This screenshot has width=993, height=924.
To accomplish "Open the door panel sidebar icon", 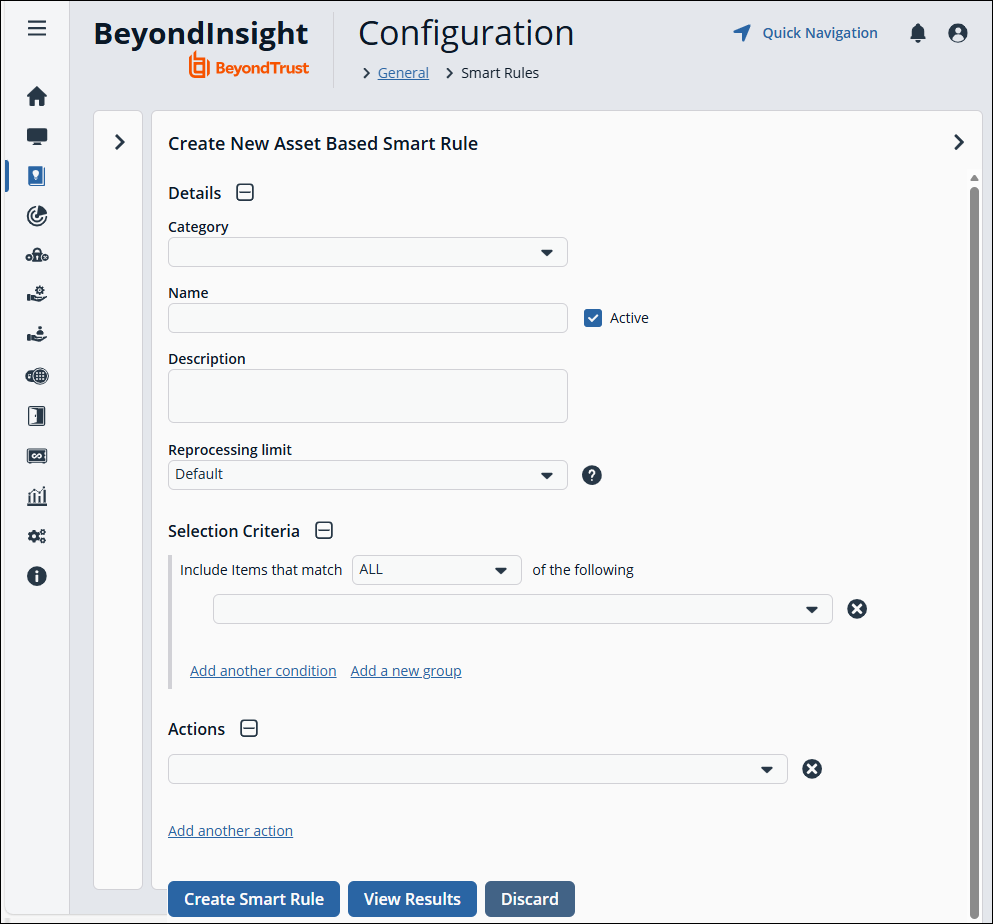I will point(37,416).
